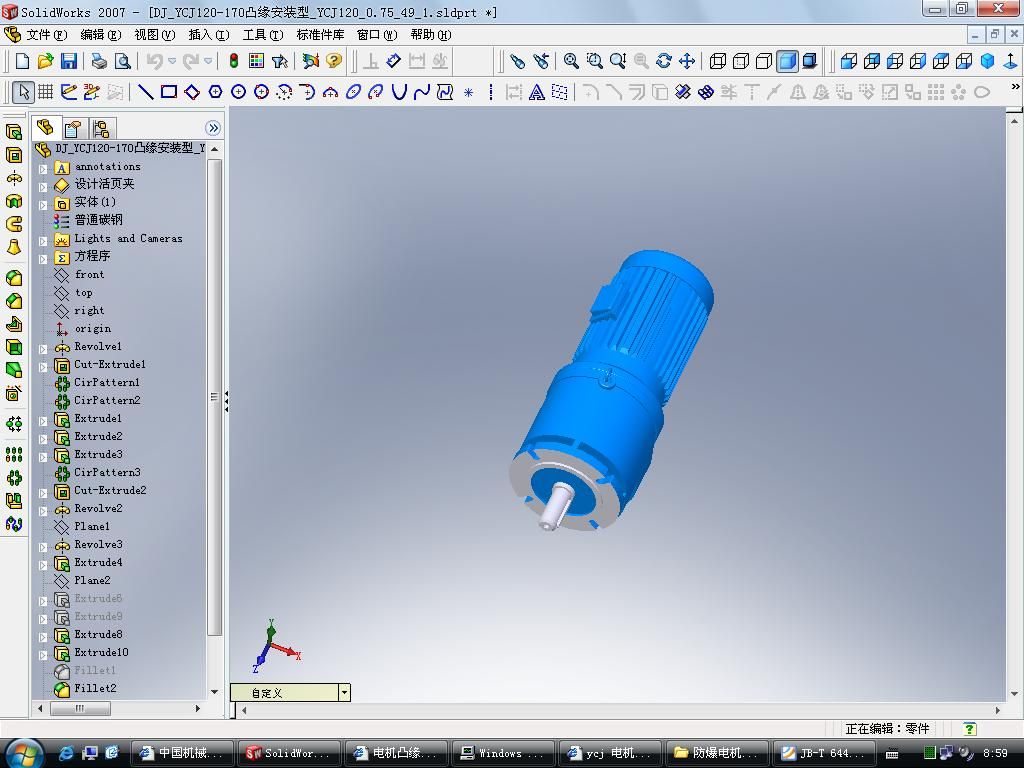Select the Fillet2 feature in tree
1024x768 pixels.
coord(95,688)
